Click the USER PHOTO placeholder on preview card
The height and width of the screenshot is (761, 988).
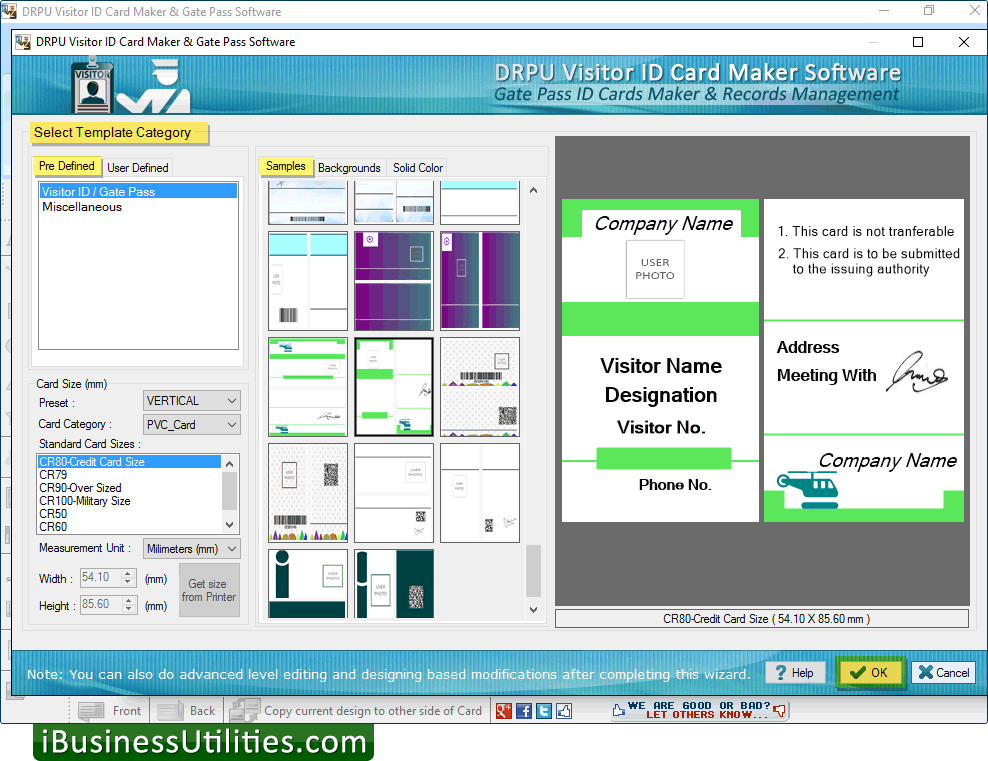click(x=655, y=270)
